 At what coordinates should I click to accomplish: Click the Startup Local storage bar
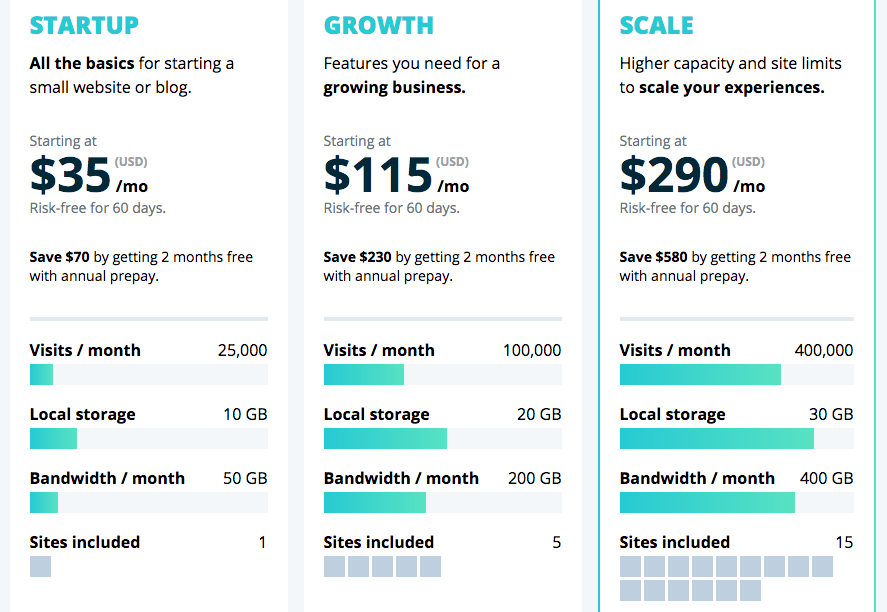pos(148,439)
